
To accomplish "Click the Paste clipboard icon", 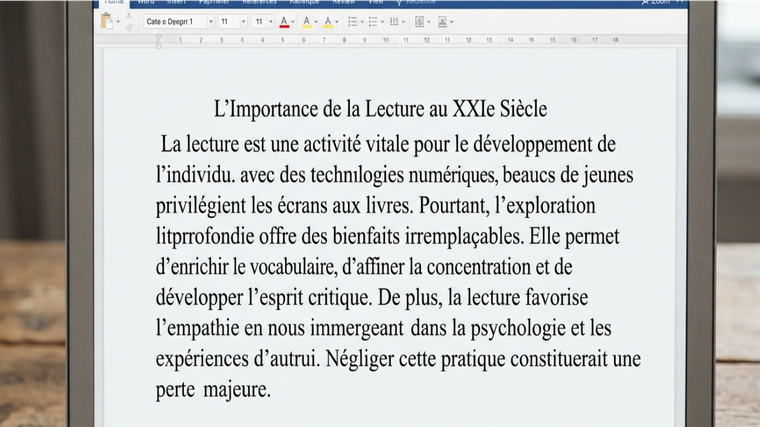I will (107, 21).
